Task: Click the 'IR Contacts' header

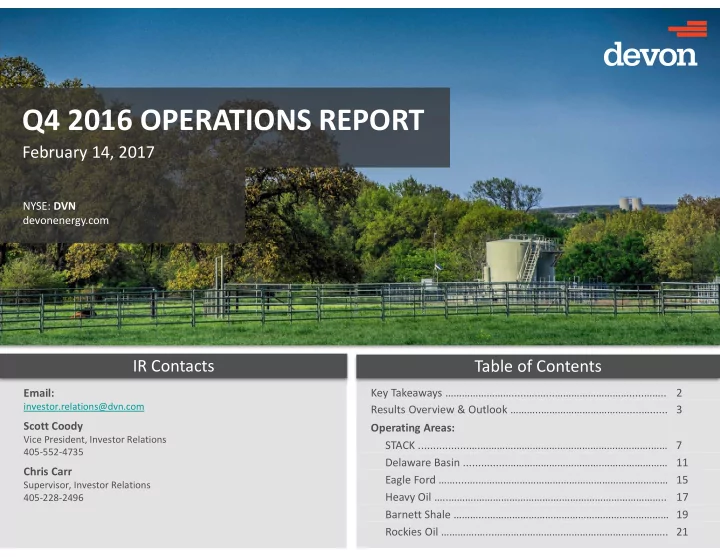Action: (x=174, y=366)
